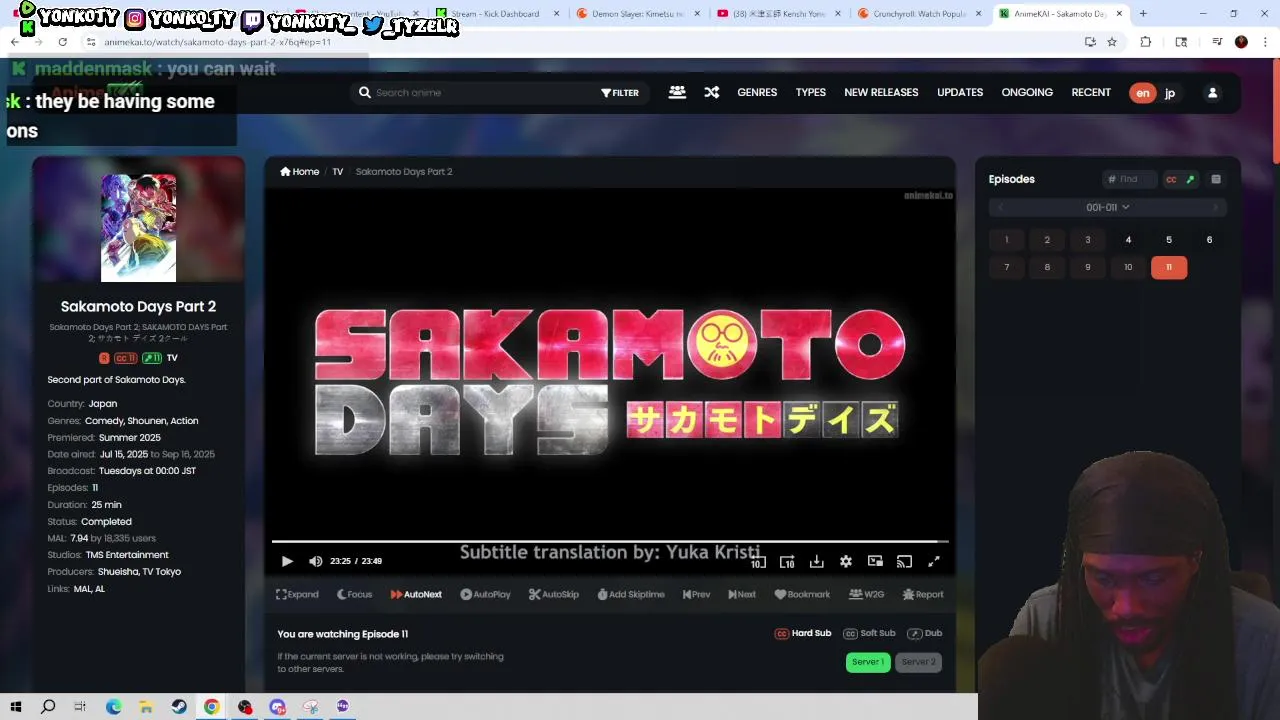Go to UPDATES page

click(960, 92)
